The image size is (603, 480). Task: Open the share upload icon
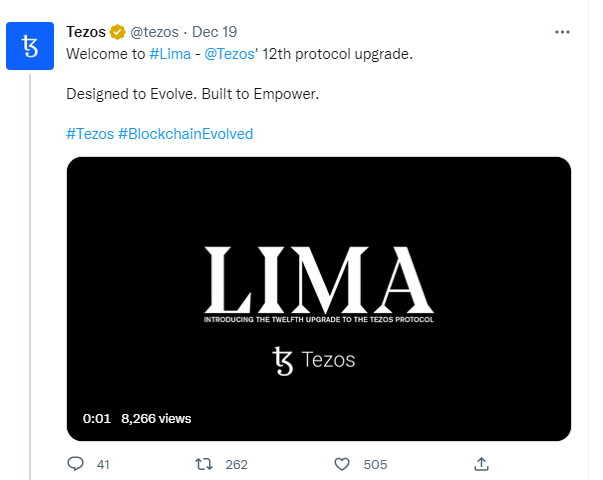[x=481, y=464]
